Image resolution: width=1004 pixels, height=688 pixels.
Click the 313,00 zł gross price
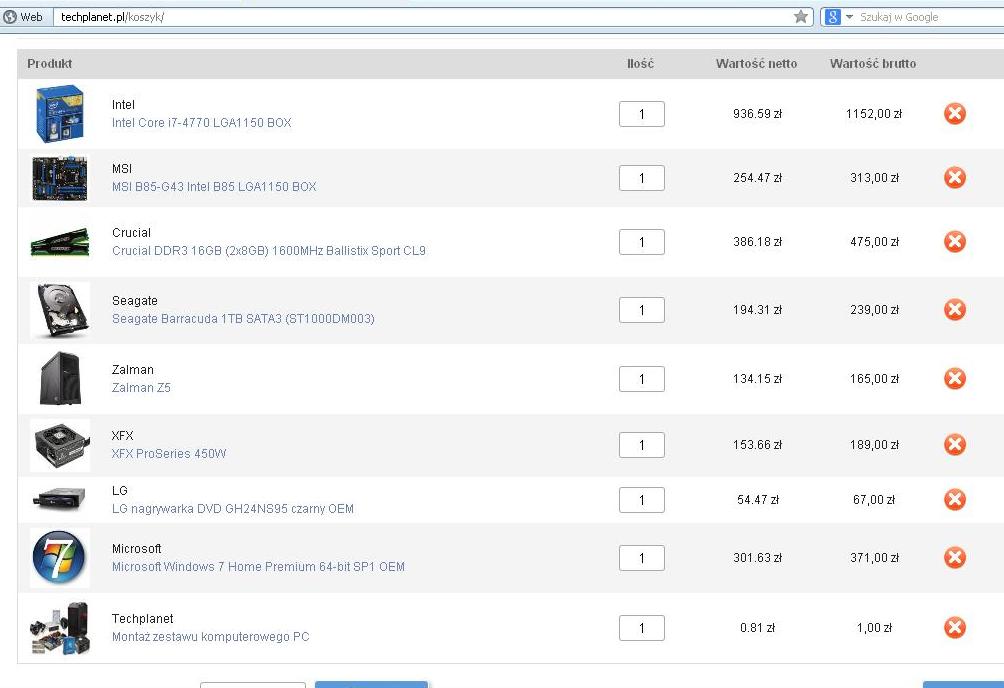(874, 178)
